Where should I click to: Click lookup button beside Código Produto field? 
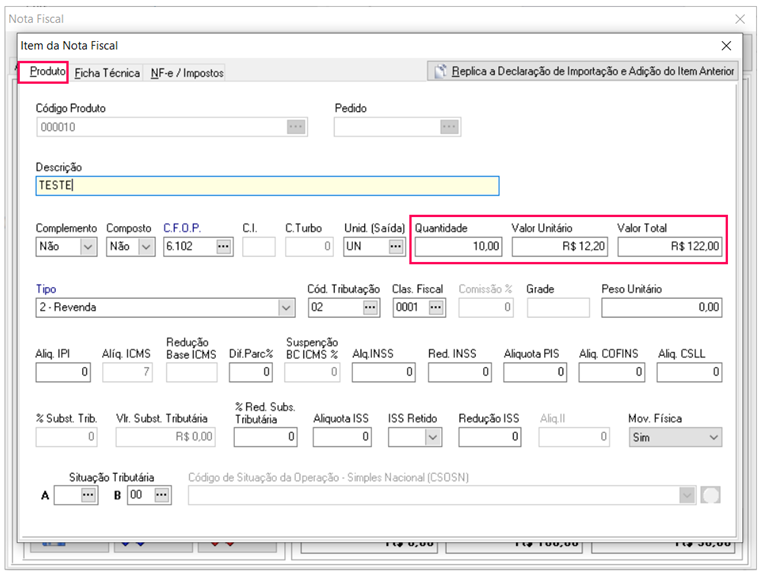[x=295, y=127]
